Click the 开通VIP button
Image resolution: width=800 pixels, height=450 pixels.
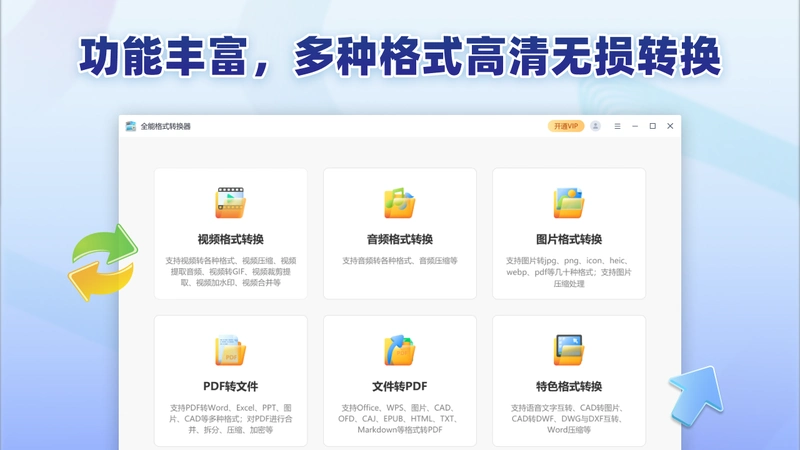click(x=566, y=126)
